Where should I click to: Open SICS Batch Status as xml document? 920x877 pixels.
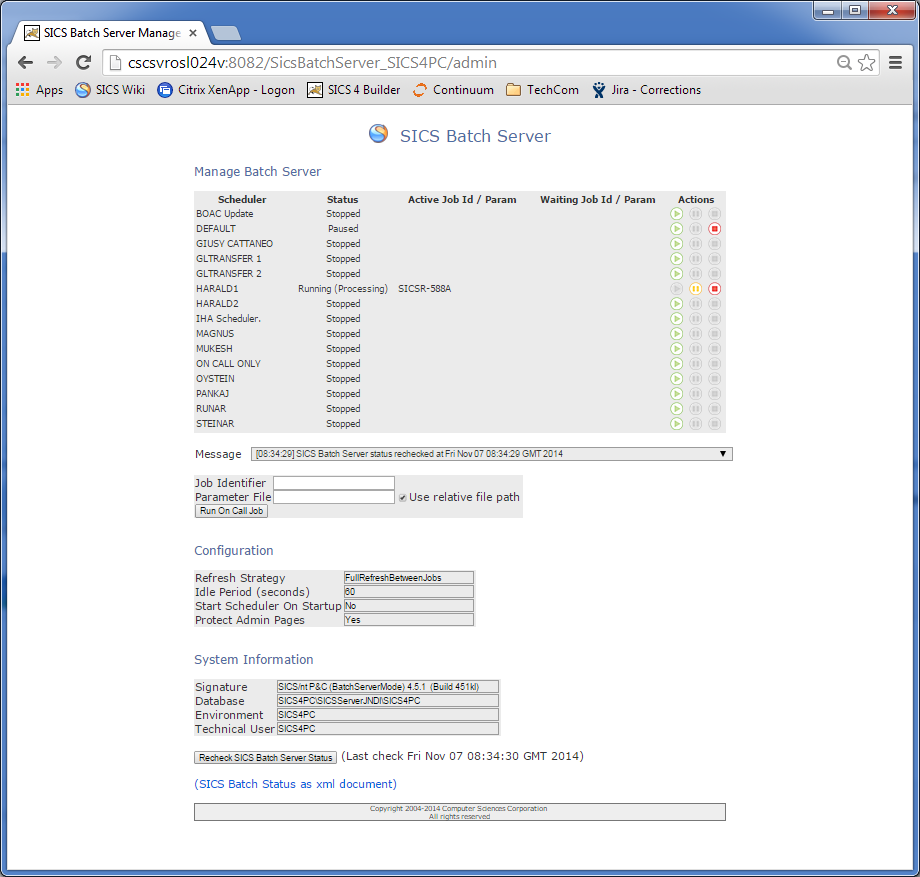pyautogui.click(x=297, y=784)
